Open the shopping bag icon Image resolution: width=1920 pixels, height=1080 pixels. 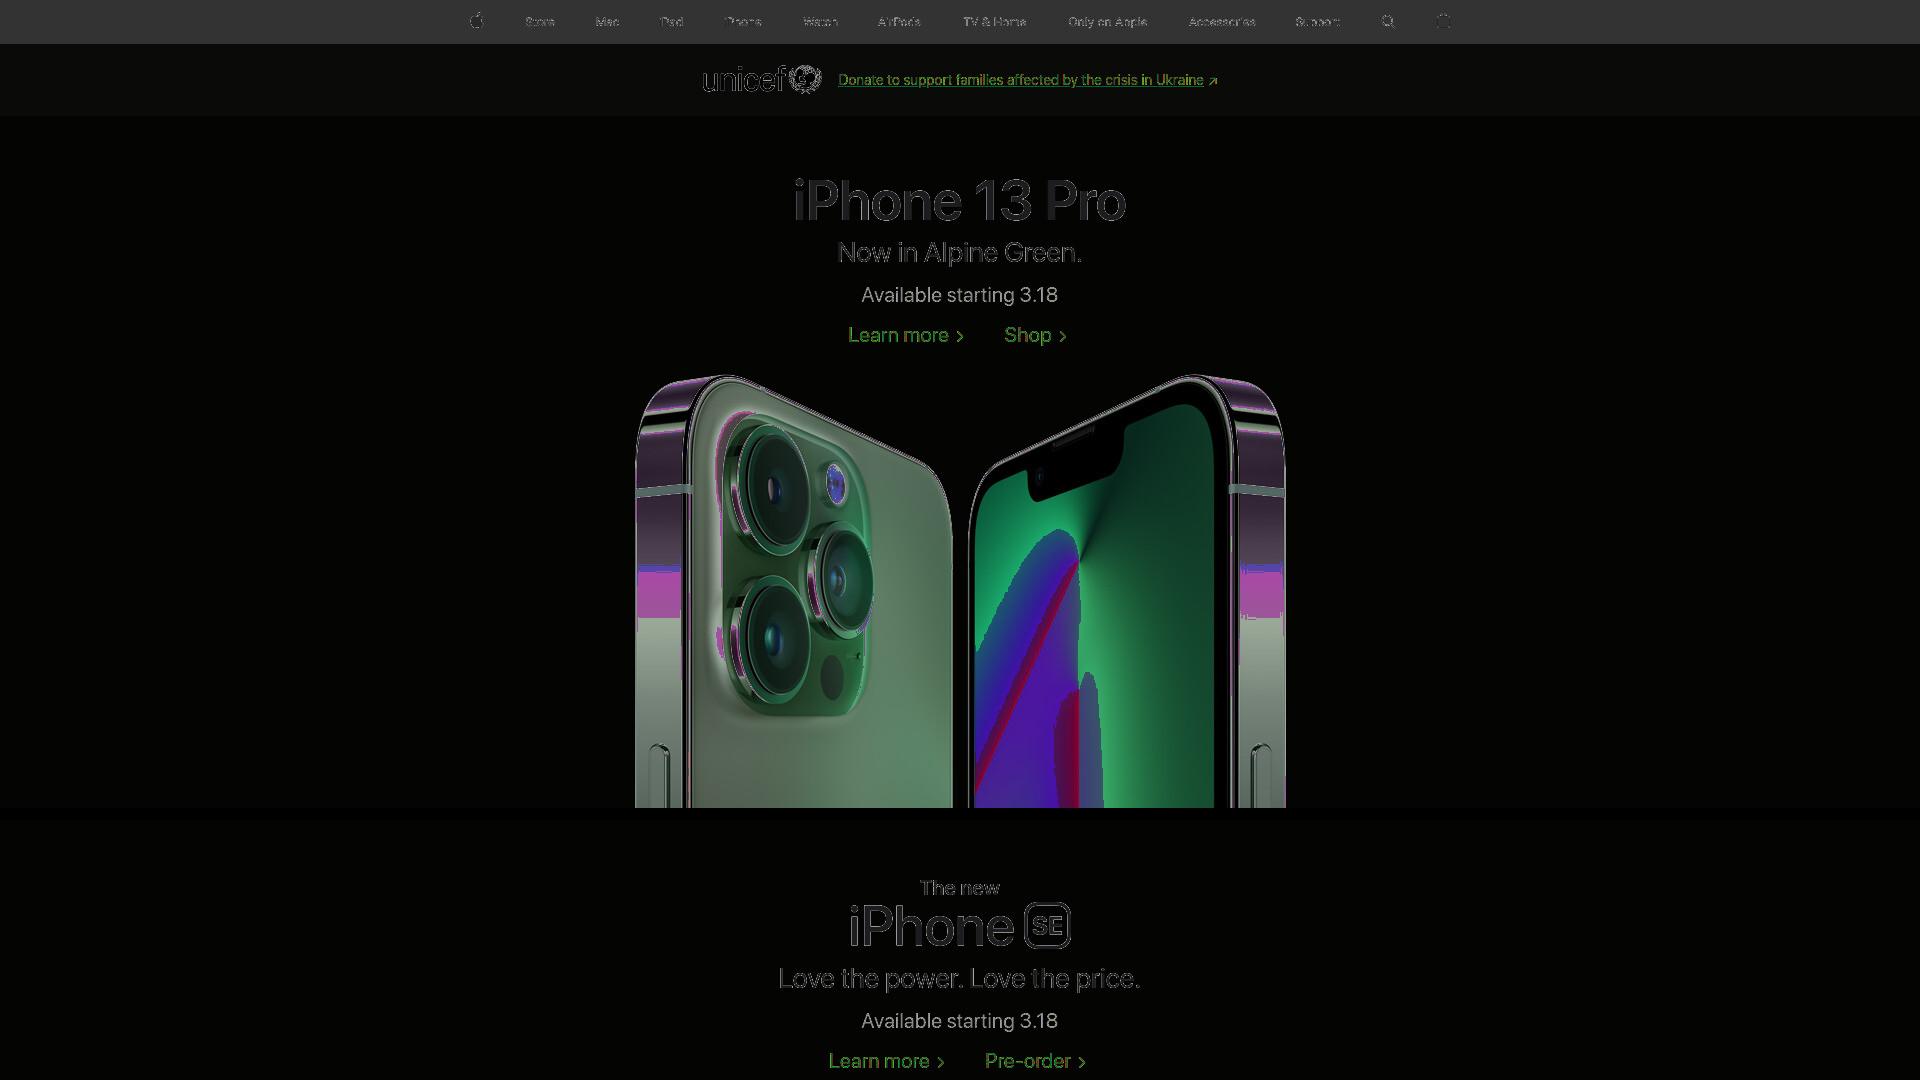tap(1443, 21)
